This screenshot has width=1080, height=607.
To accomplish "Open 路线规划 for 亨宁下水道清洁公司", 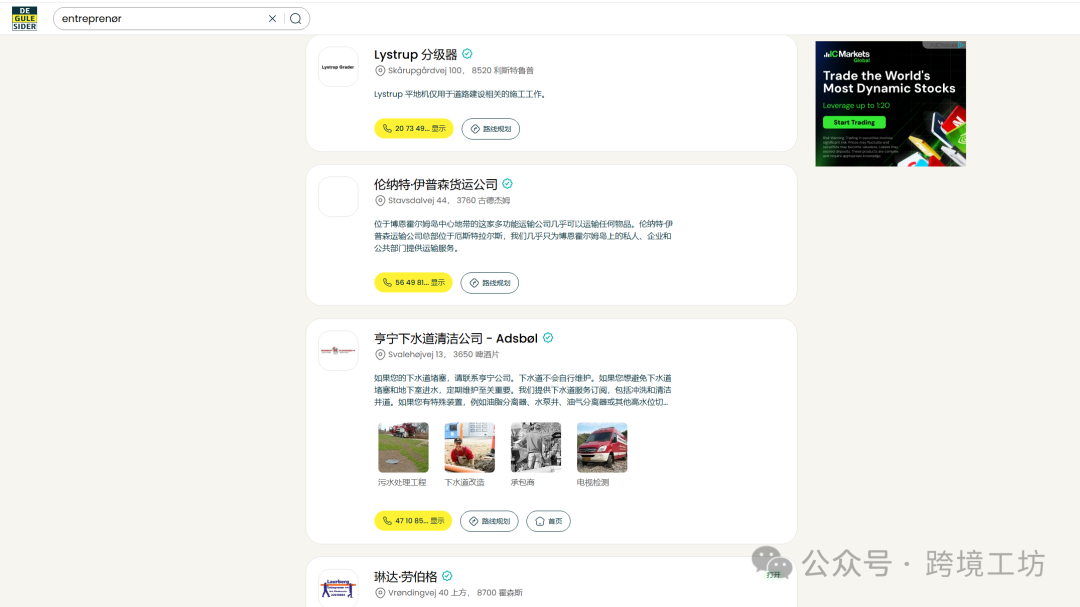I will [x=489, y=521].
